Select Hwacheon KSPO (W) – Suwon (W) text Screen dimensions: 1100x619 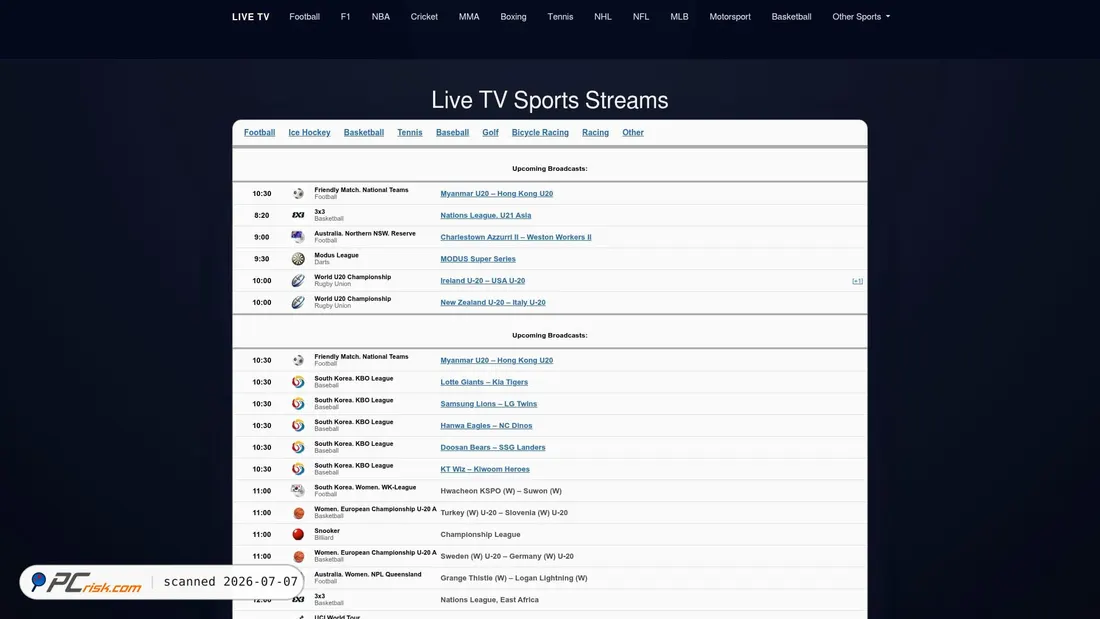(x=501, y=491)
